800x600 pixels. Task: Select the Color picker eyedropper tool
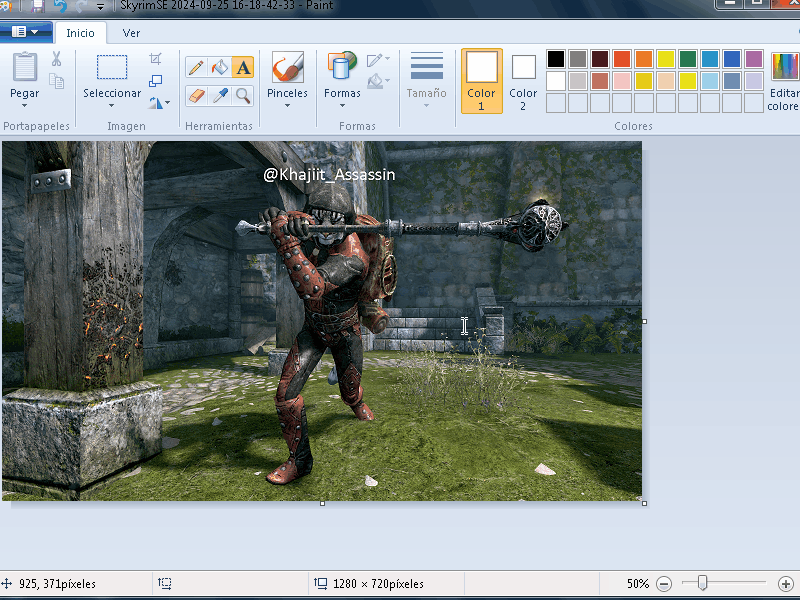(x=220, y=95)
